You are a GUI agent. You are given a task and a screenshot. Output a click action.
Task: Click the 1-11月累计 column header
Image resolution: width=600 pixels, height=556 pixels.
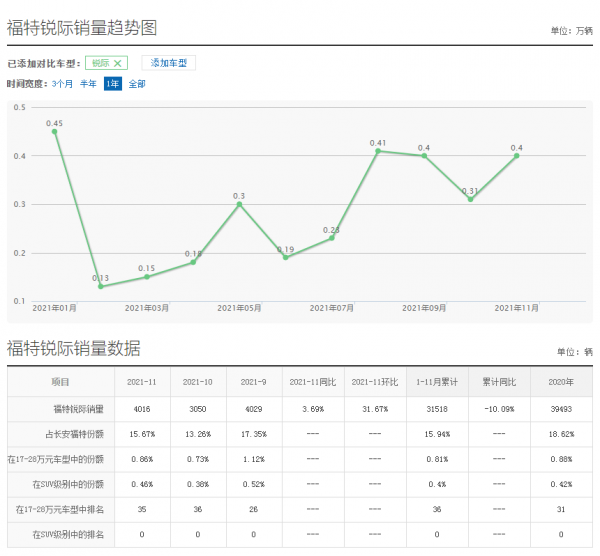[x=437, y=382]
